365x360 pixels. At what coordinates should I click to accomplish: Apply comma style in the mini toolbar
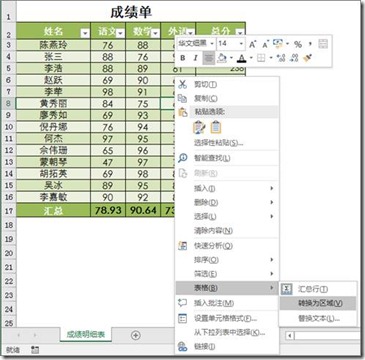coord(310,44)
